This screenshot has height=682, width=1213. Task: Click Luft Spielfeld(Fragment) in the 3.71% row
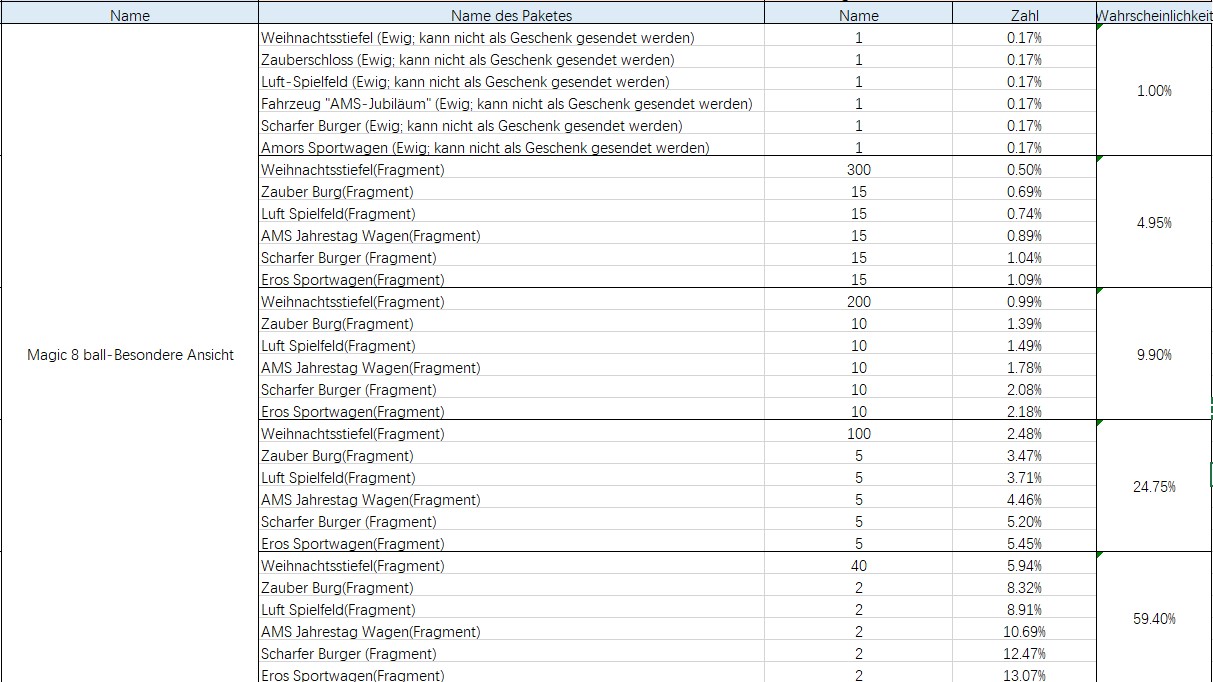pos(511,477)
